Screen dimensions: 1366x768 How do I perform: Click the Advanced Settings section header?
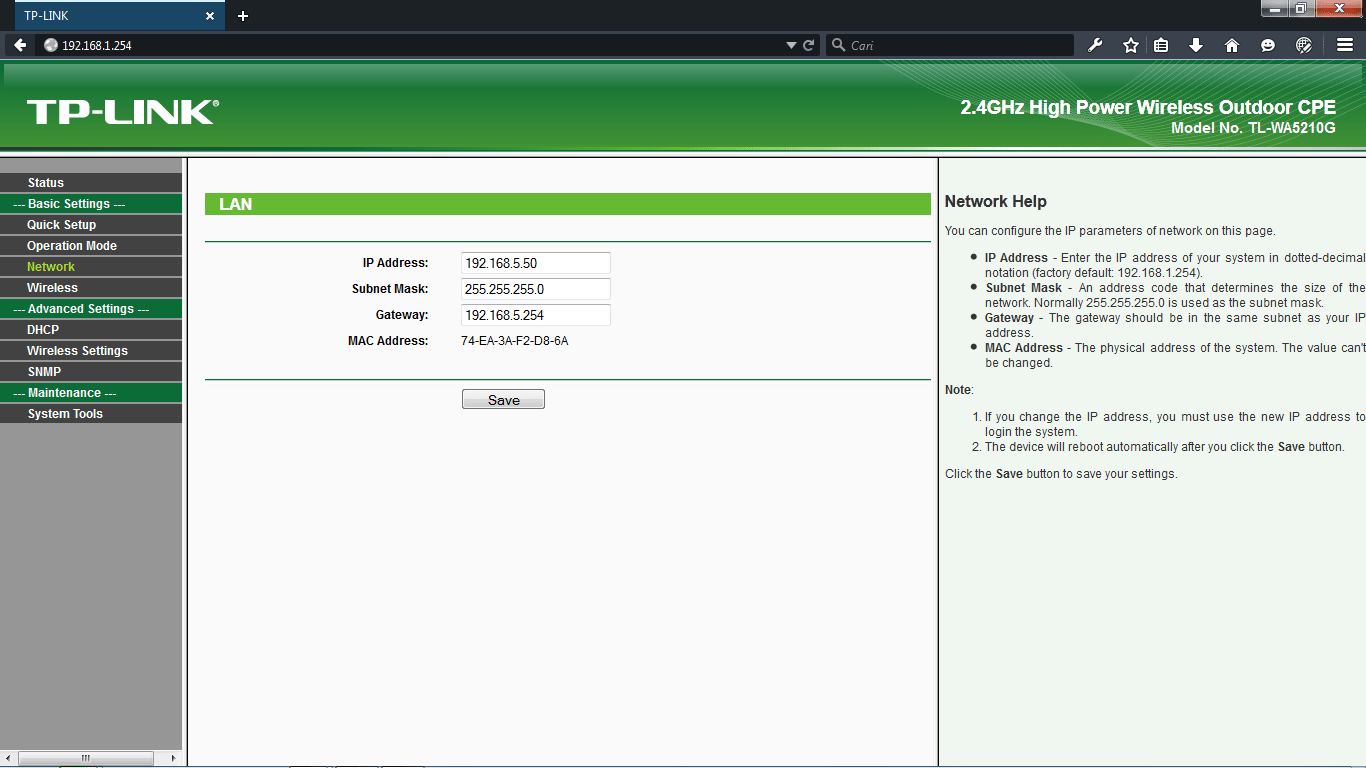point(91,309)
